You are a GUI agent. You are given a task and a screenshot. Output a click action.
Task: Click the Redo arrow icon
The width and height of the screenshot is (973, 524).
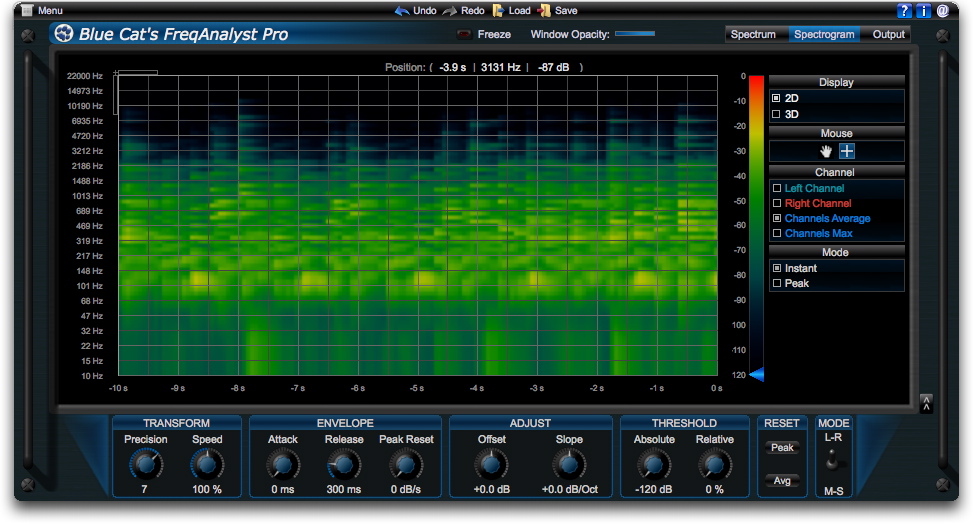coord(450,11)
